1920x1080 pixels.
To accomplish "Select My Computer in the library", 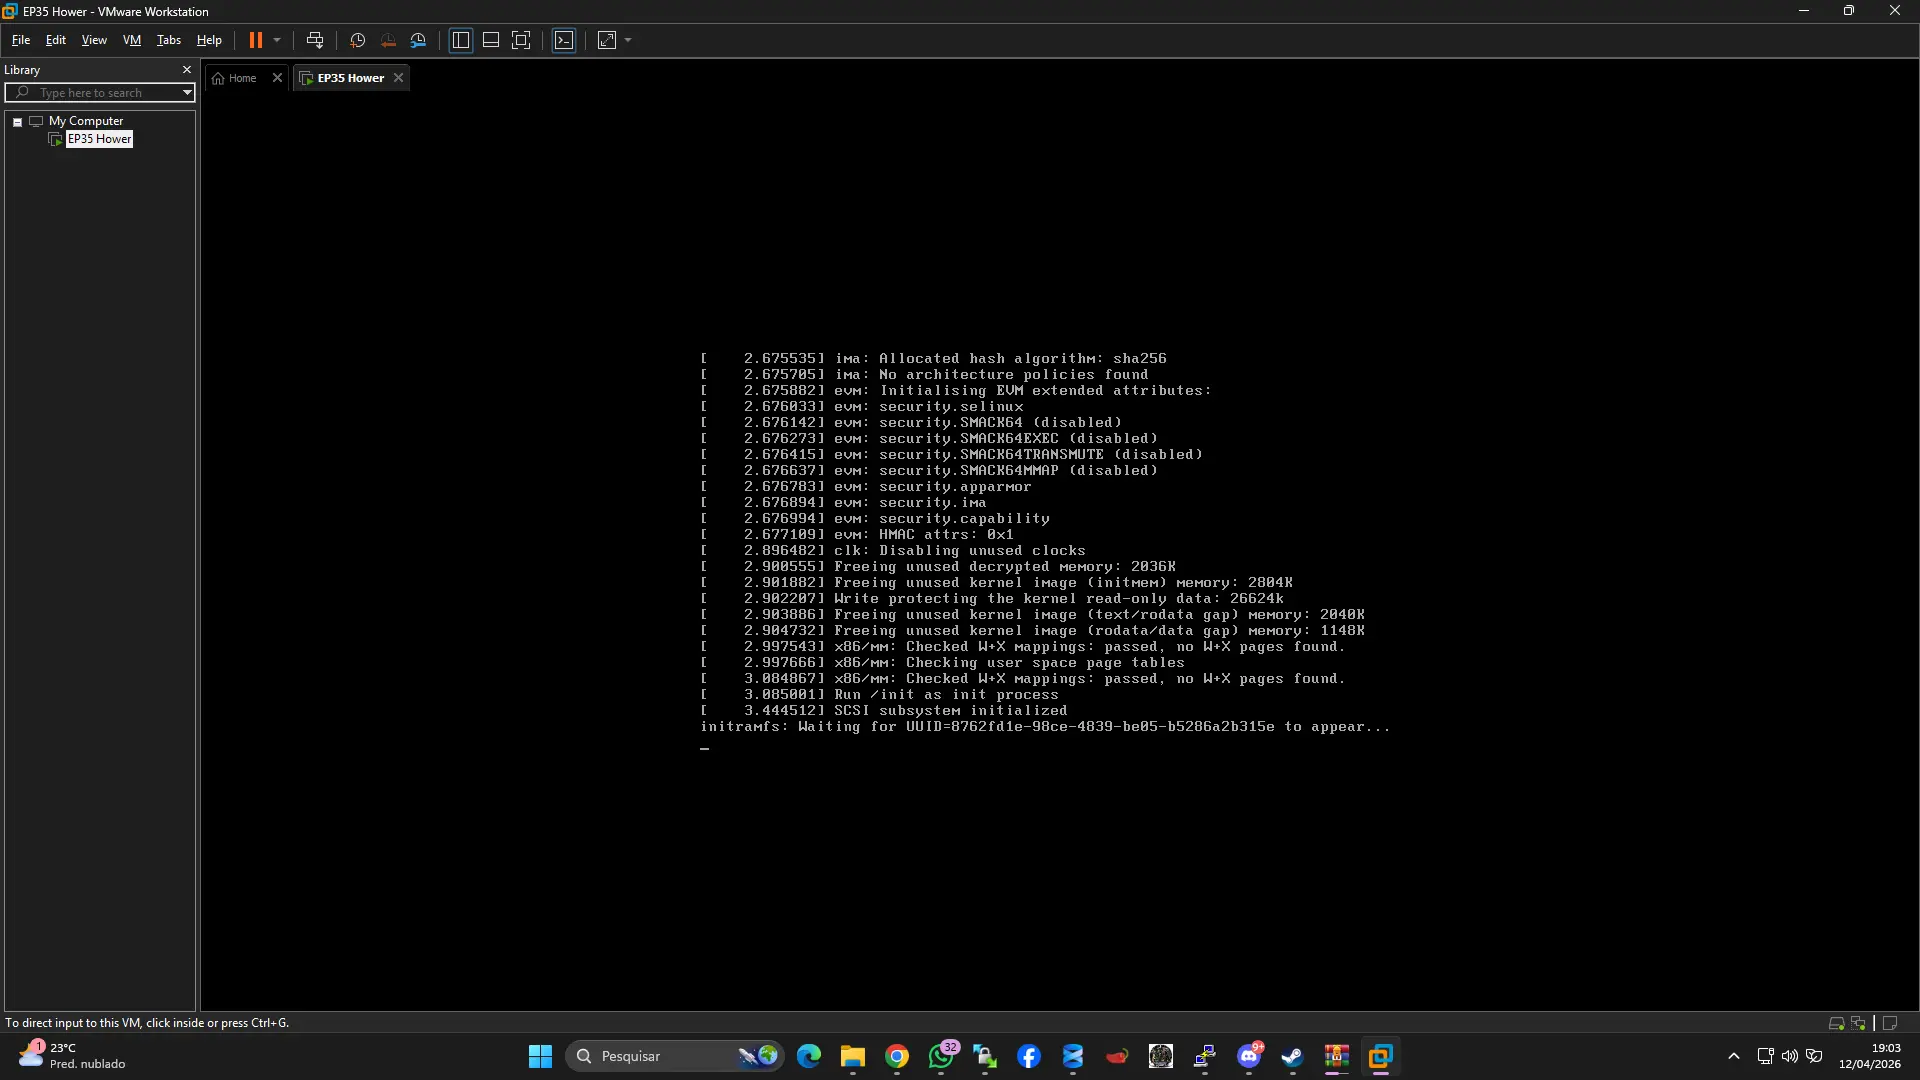I will [86, 121].
